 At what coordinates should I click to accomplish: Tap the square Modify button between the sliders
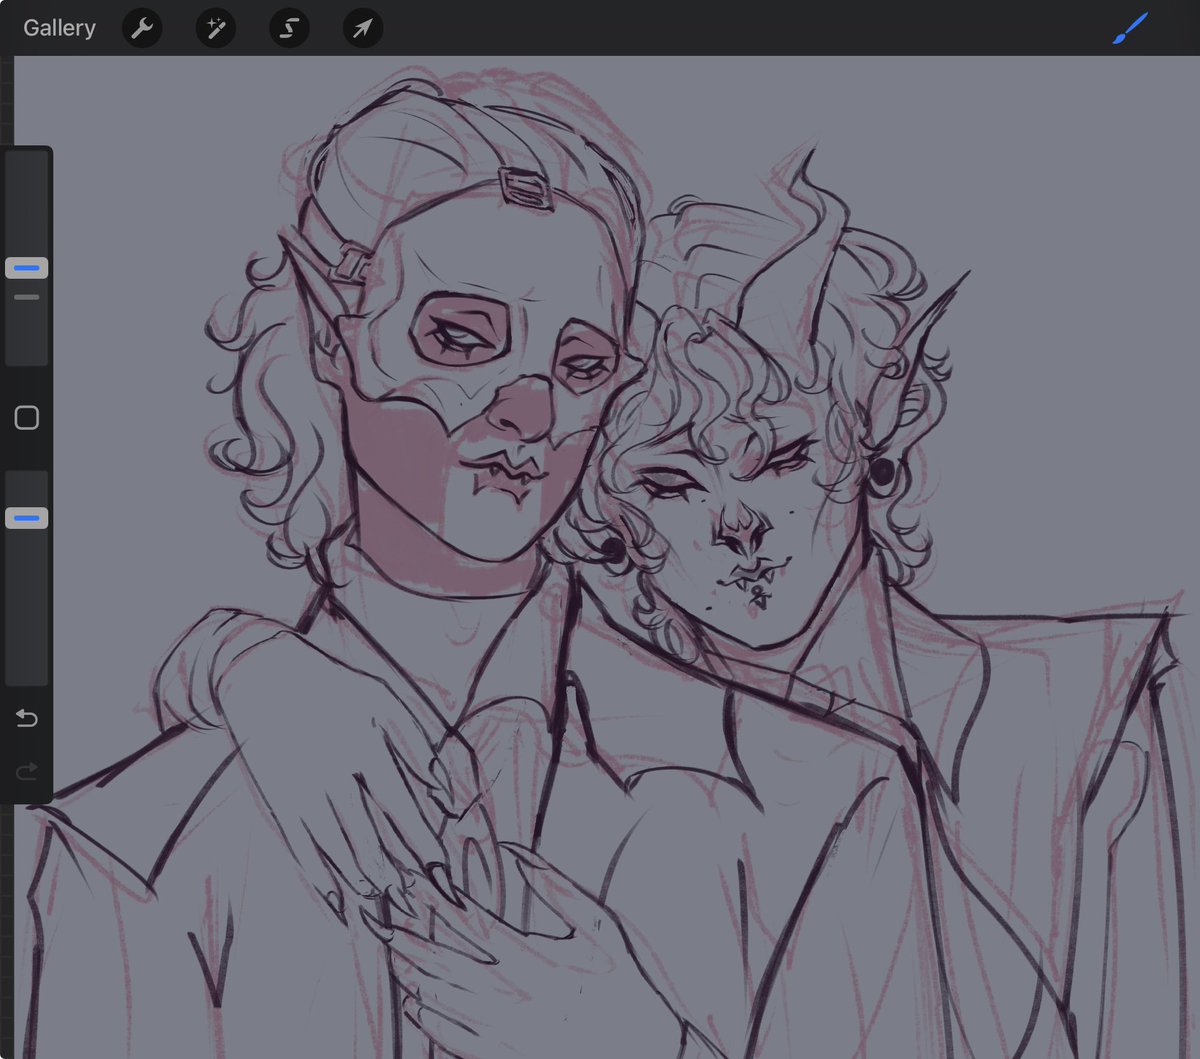click(x=26, y=417)
